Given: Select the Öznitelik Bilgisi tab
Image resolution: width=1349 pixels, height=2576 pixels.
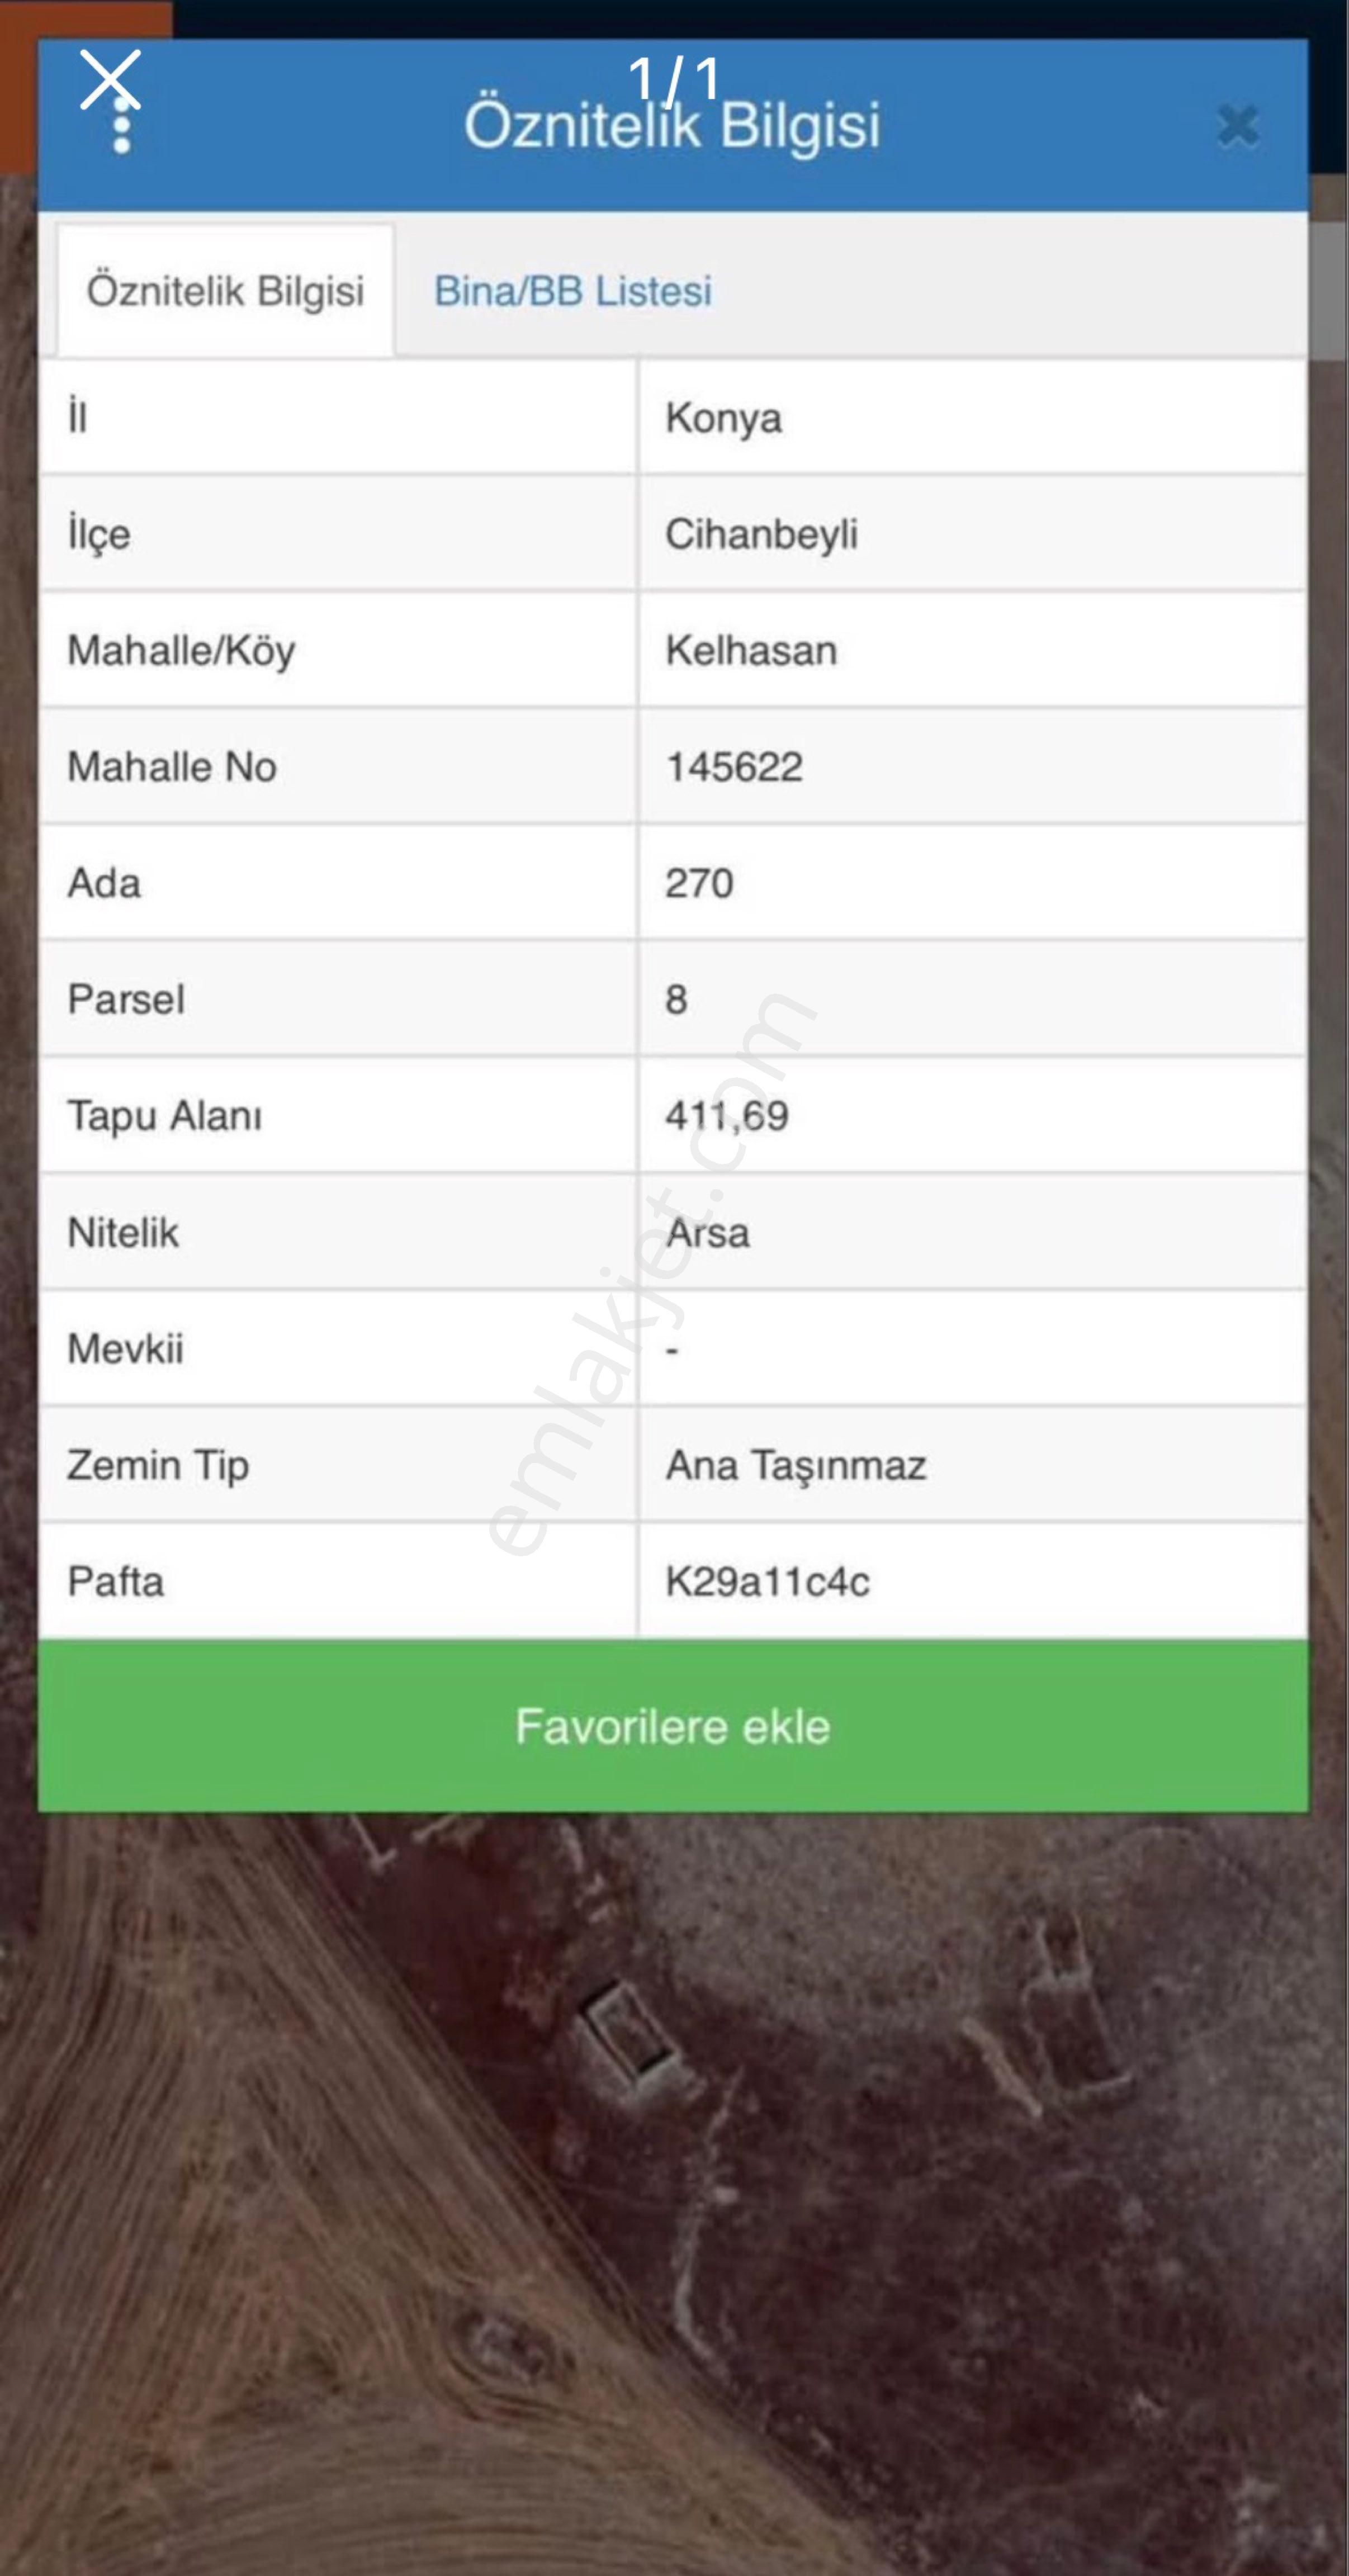Looking at the screenshot, I should (225, 291).
